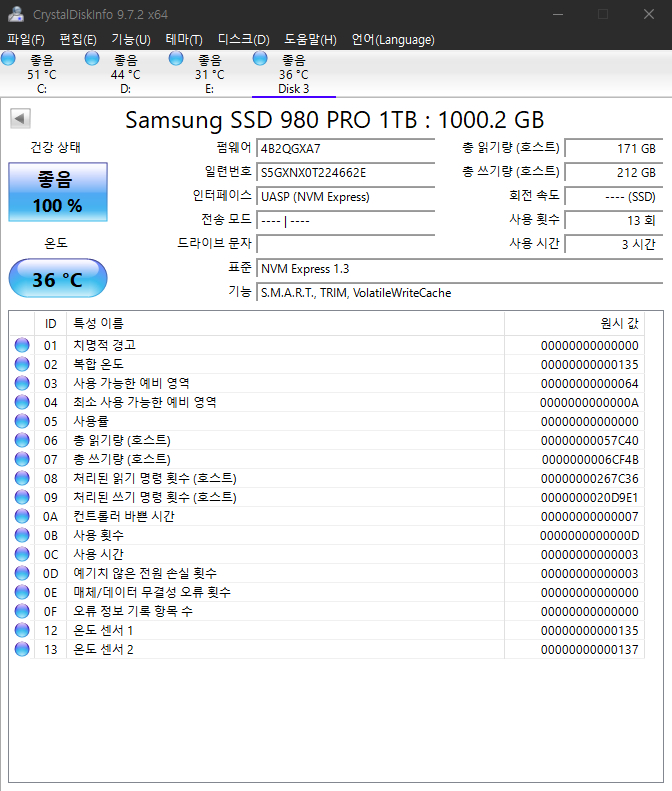The width and height of the screenshot is (672, 791).
Task: Click the power on hours value 3 시간
Action: pos(613,244)
